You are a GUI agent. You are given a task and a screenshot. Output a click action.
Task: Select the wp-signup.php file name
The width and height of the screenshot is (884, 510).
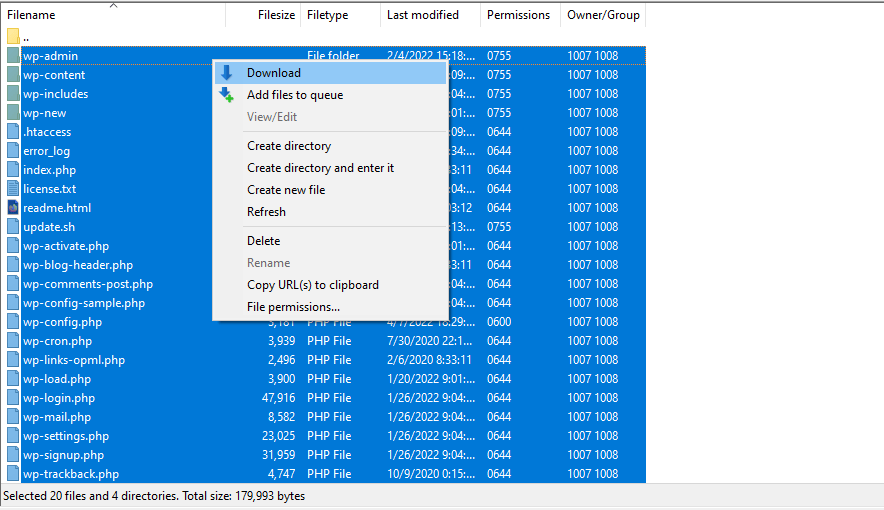63,455
